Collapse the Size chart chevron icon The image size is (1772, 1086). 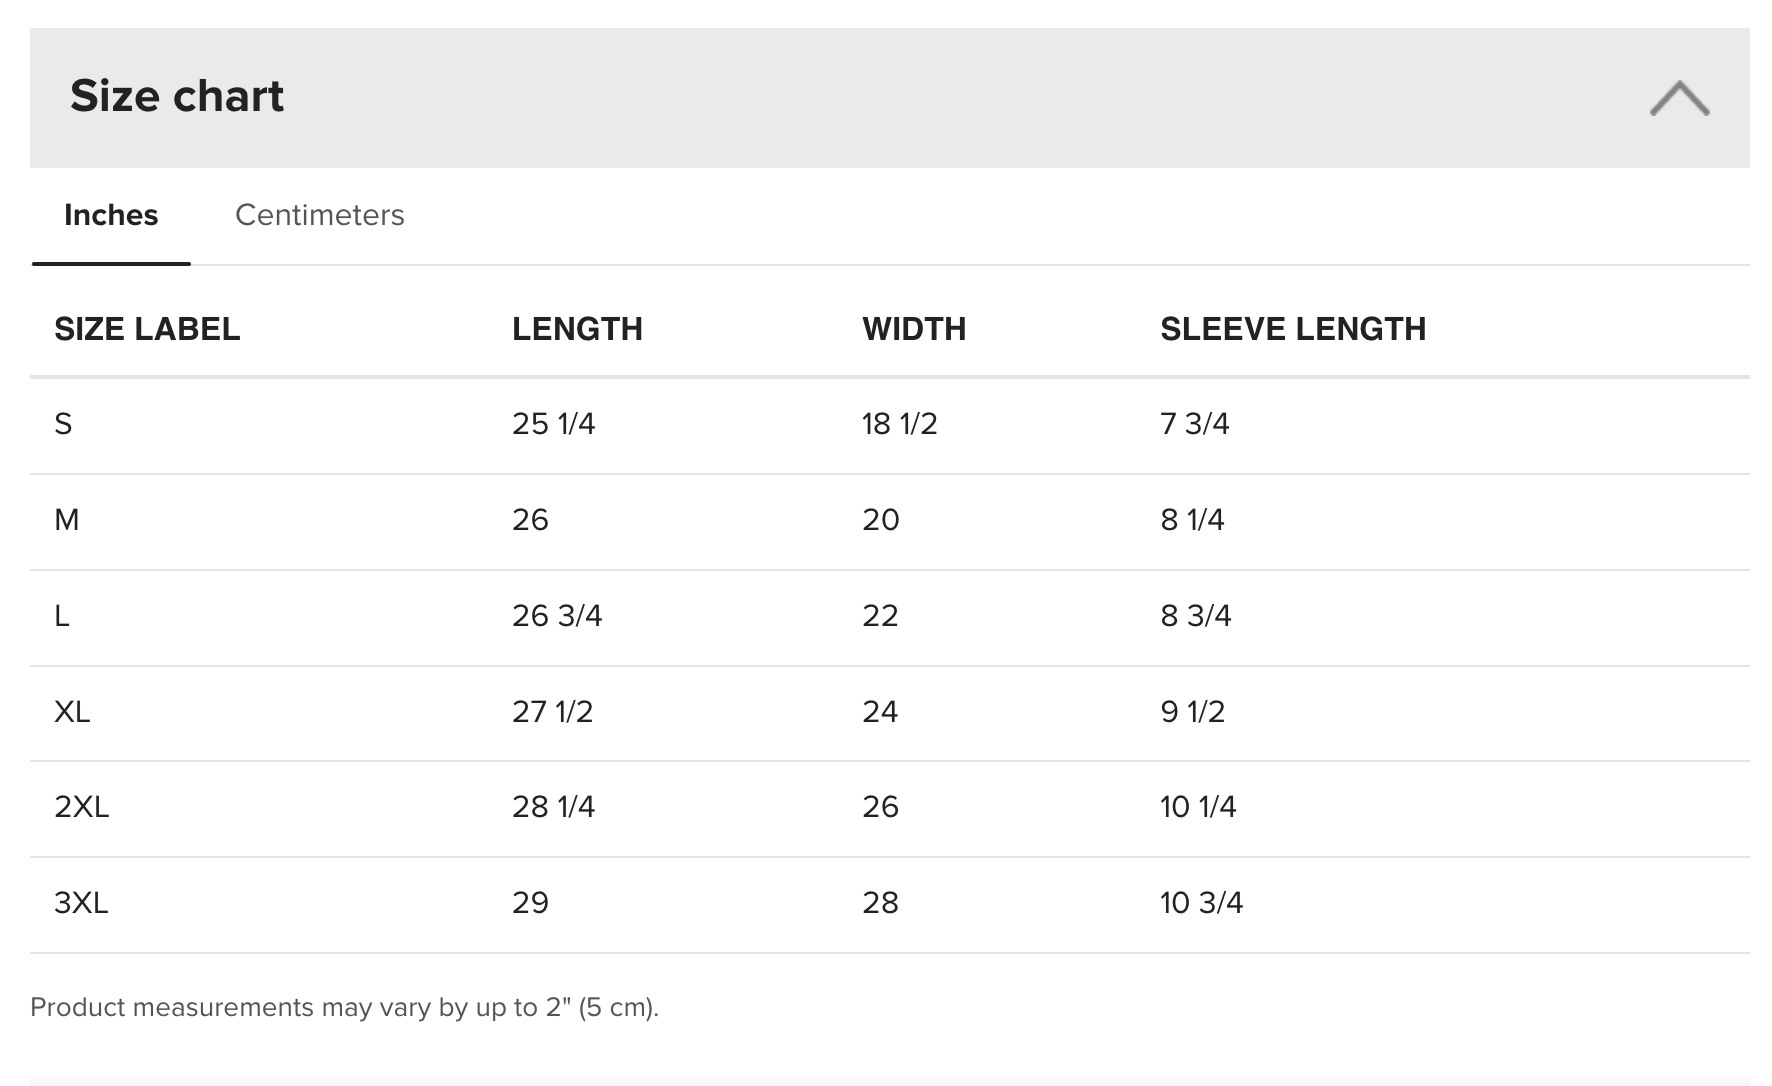pyautogui.click(x=1679, y=98)
